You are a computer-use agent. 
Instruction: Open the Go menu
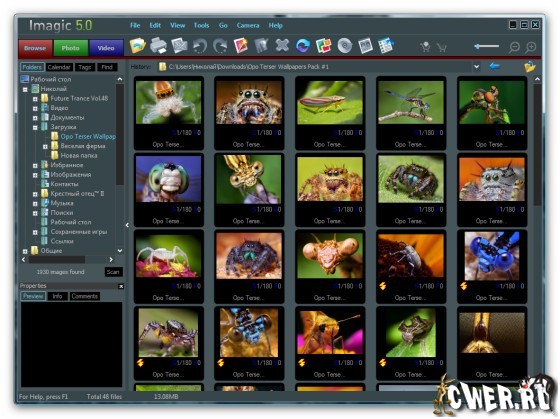click(223, 25)
